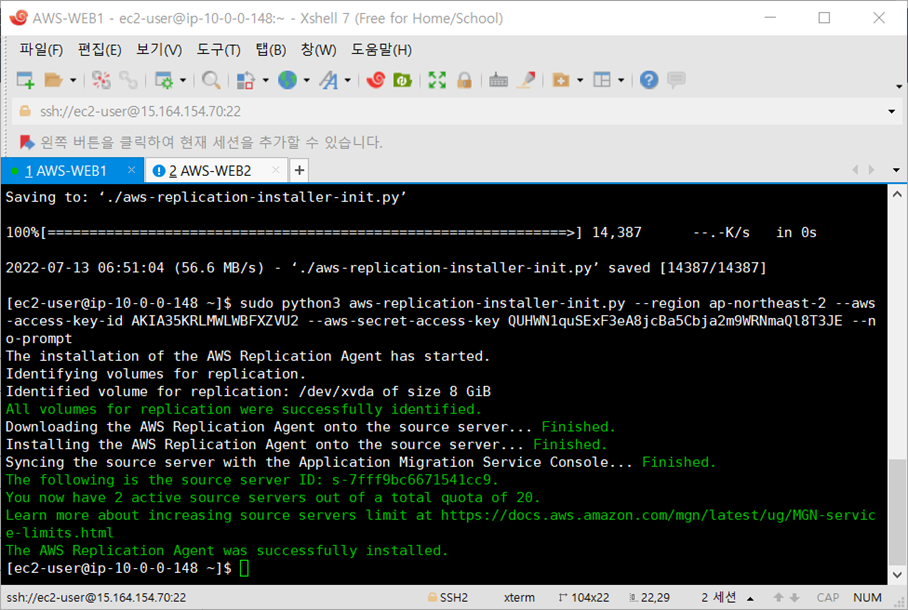Image resolution: width=908 pixels, height=610 pixels.
Task: Click terminal scrollbar up arrow
Action: (897, 195)
